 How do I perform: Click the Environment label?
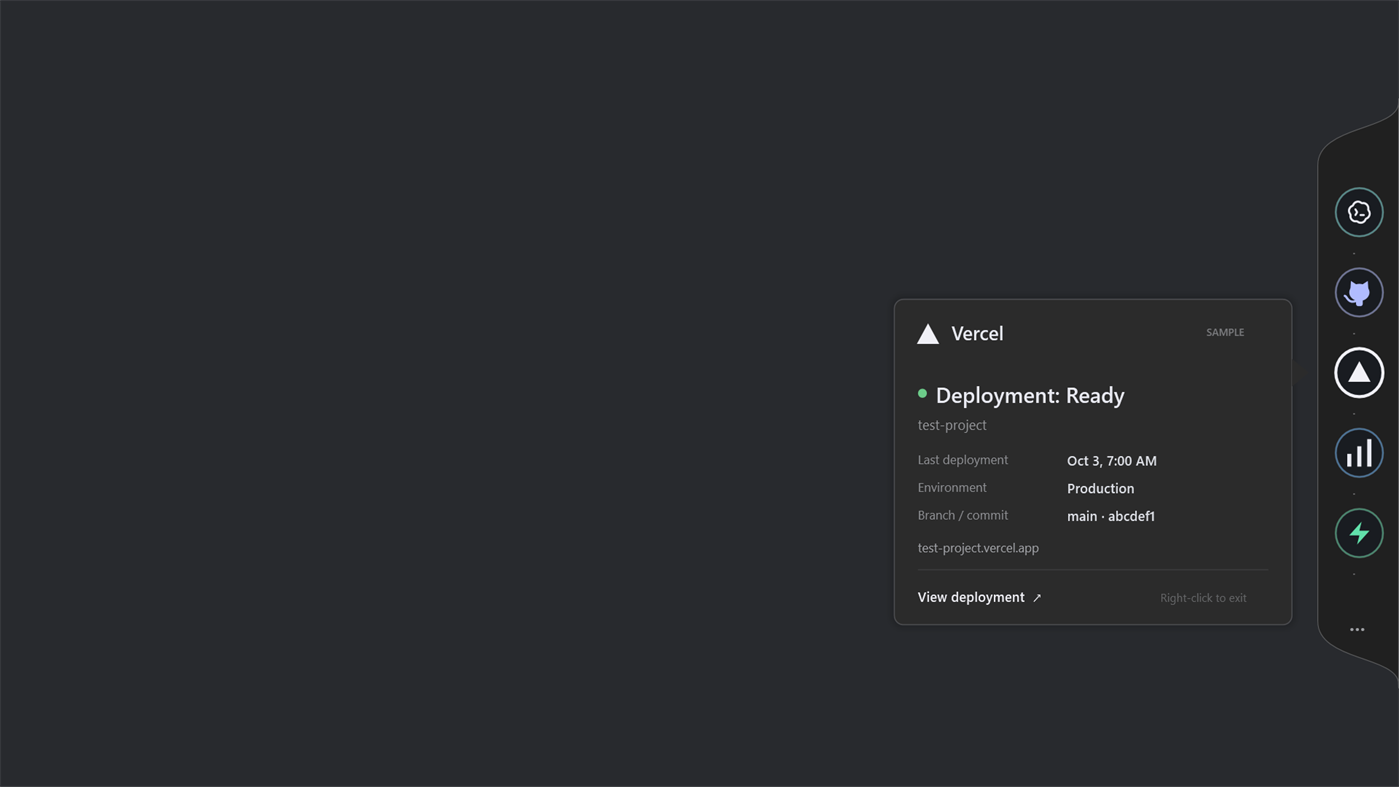pos(952,488)
